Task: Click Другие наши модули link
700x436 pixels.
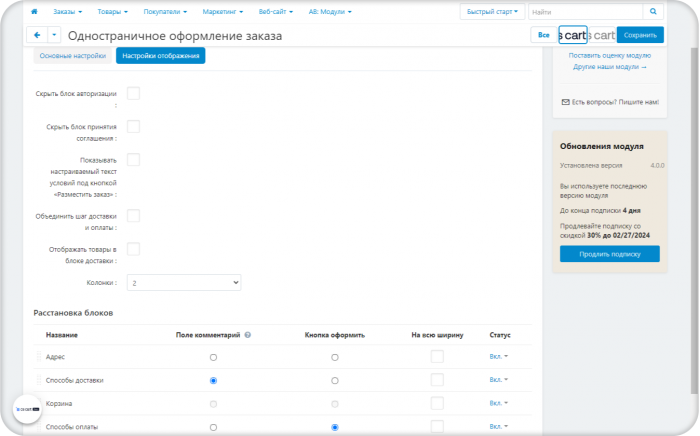Action: 610,67
